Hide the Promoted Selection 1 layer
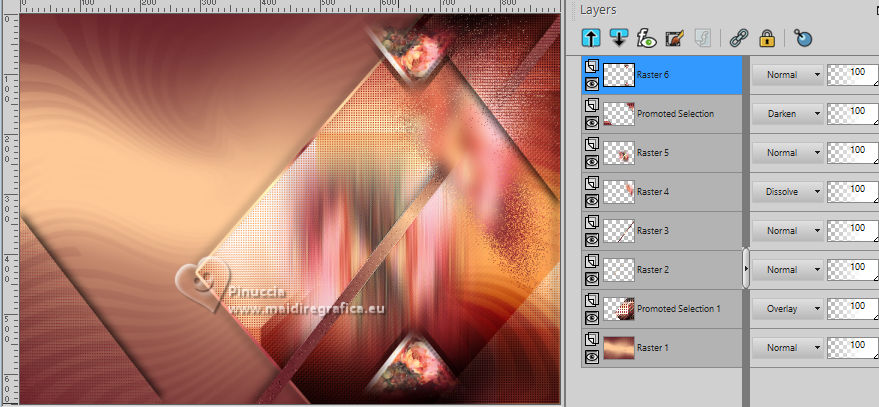This screenshot has width=879, height=407. point(592,317)
